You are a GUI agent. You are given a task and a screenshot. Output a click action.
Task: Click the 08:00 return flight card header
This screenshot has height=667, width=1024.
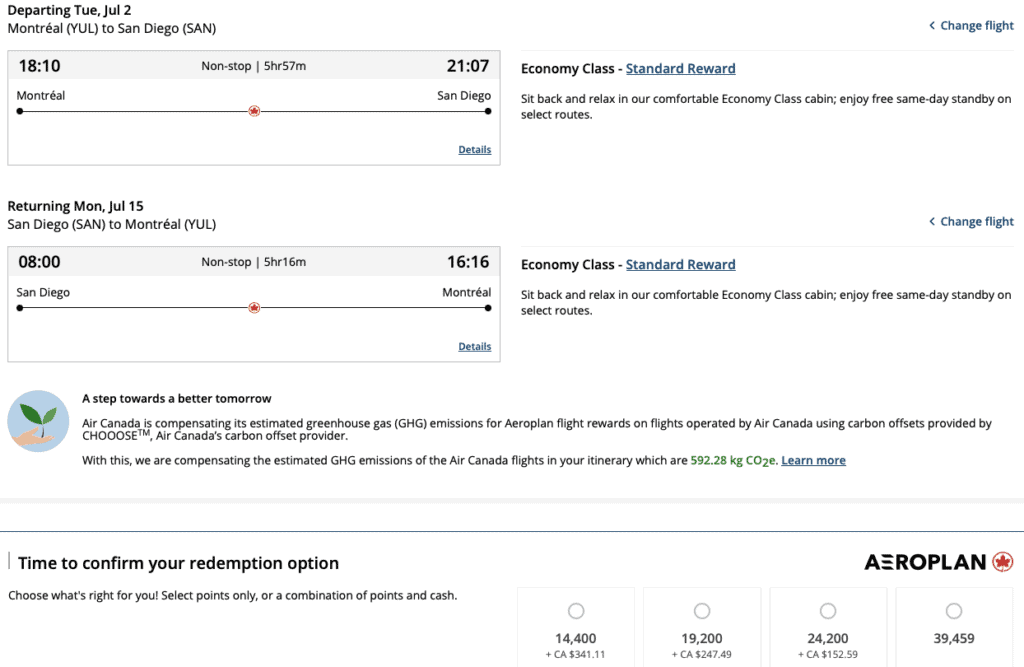coord(253,262)
